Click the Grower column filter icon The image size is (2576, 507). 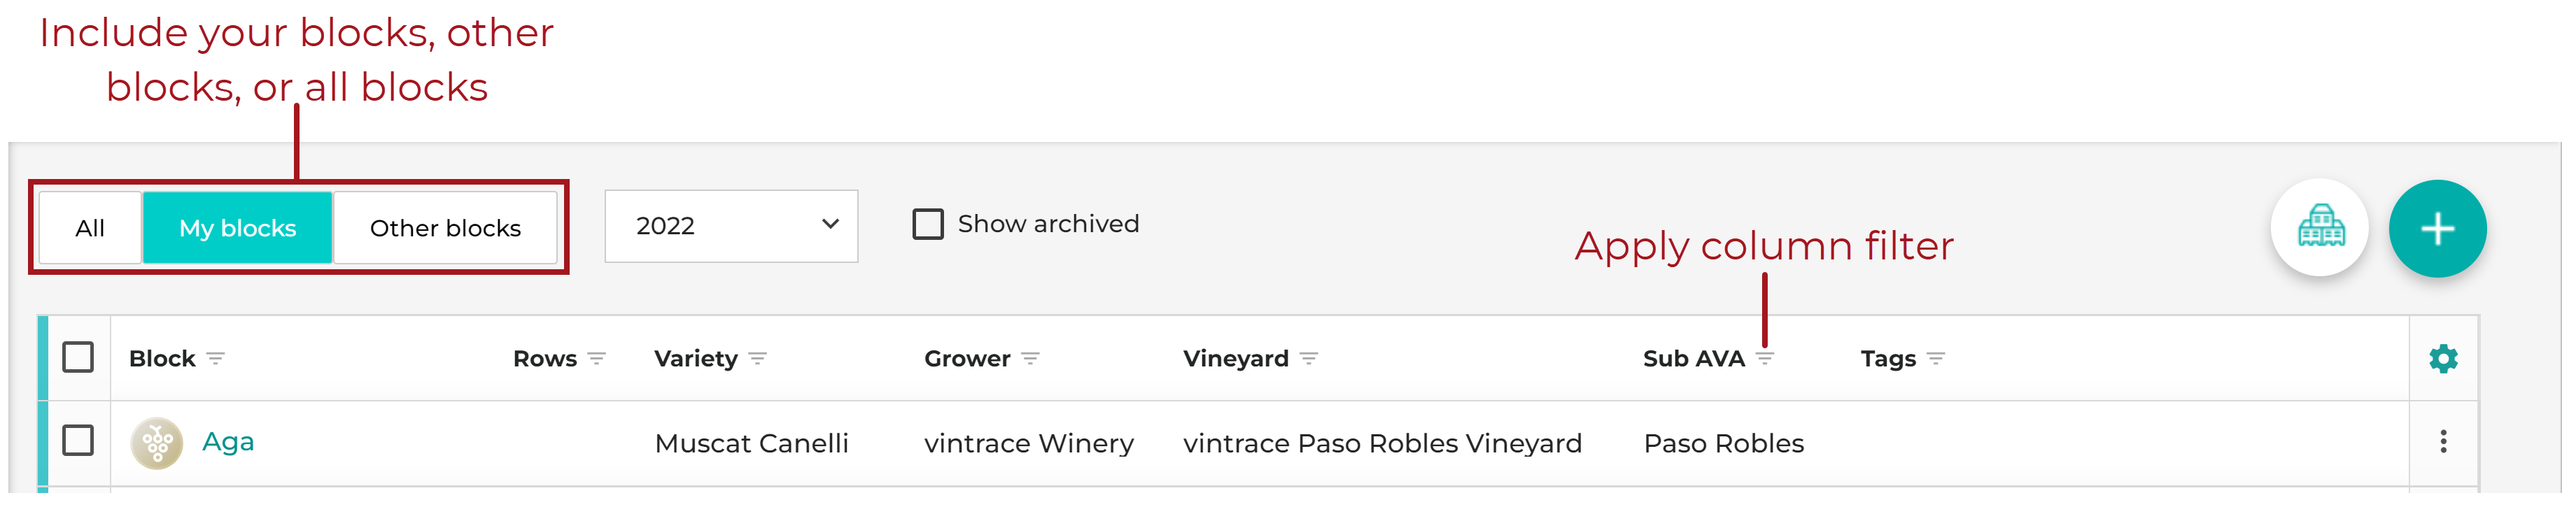pyautogui.click(x=1030, y=358)
